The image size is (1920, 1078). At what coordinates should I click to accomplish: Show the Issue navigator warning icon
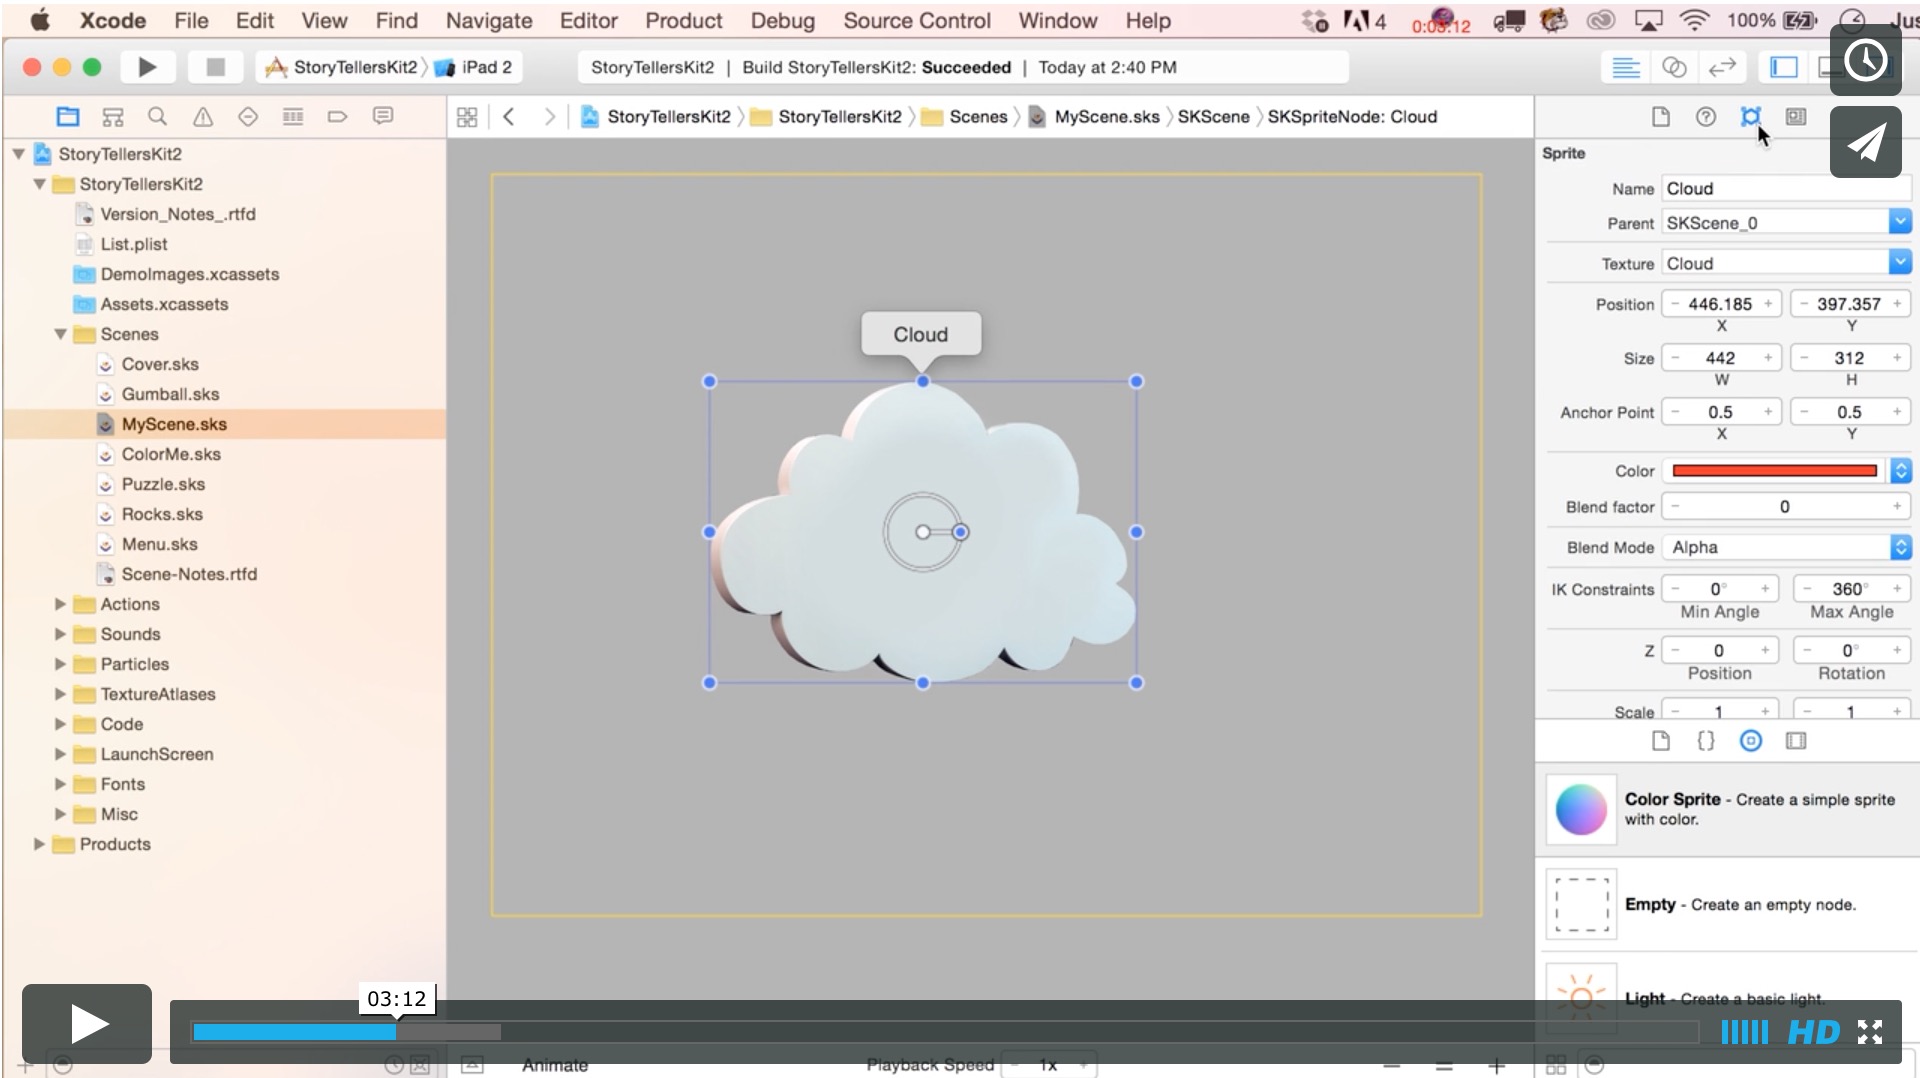click(202, 117)
